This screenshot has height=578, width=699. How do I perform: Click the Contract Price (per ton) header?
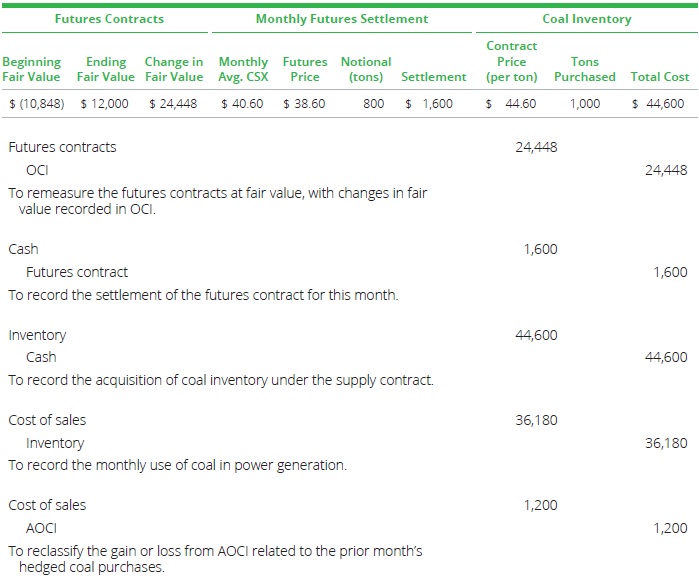[511, 61]
